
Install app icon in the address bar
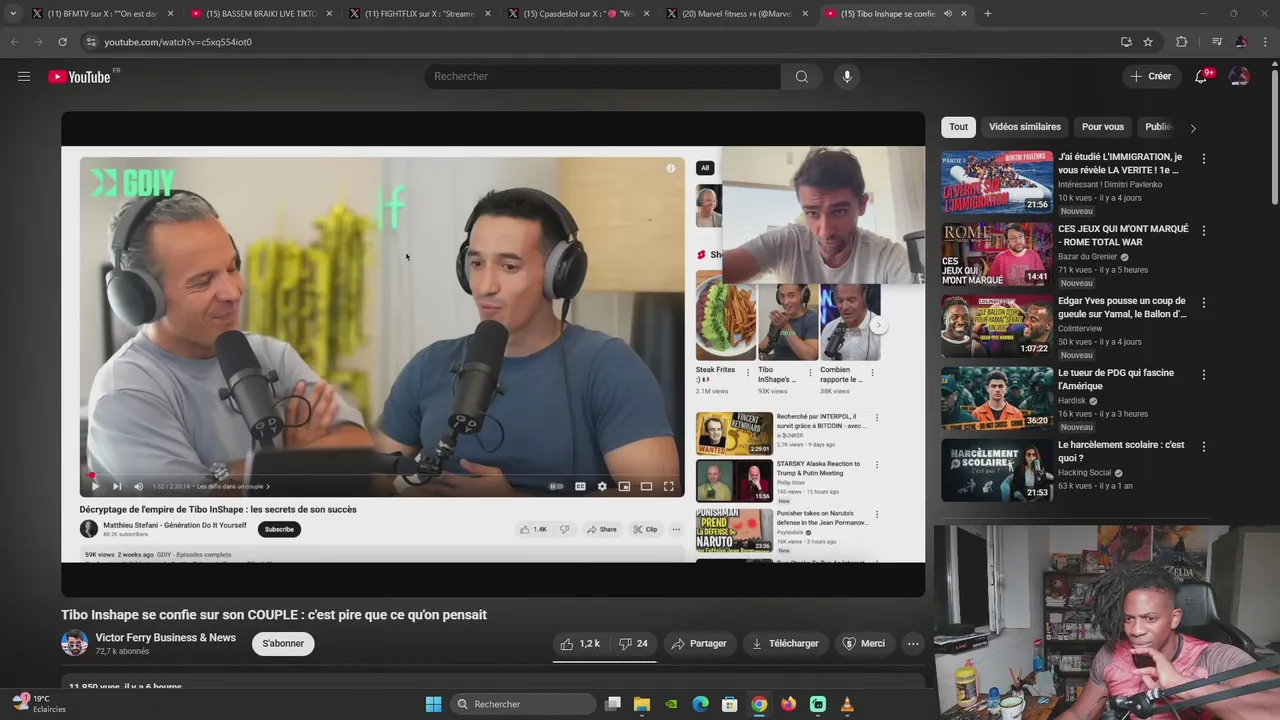[1126, 42]
